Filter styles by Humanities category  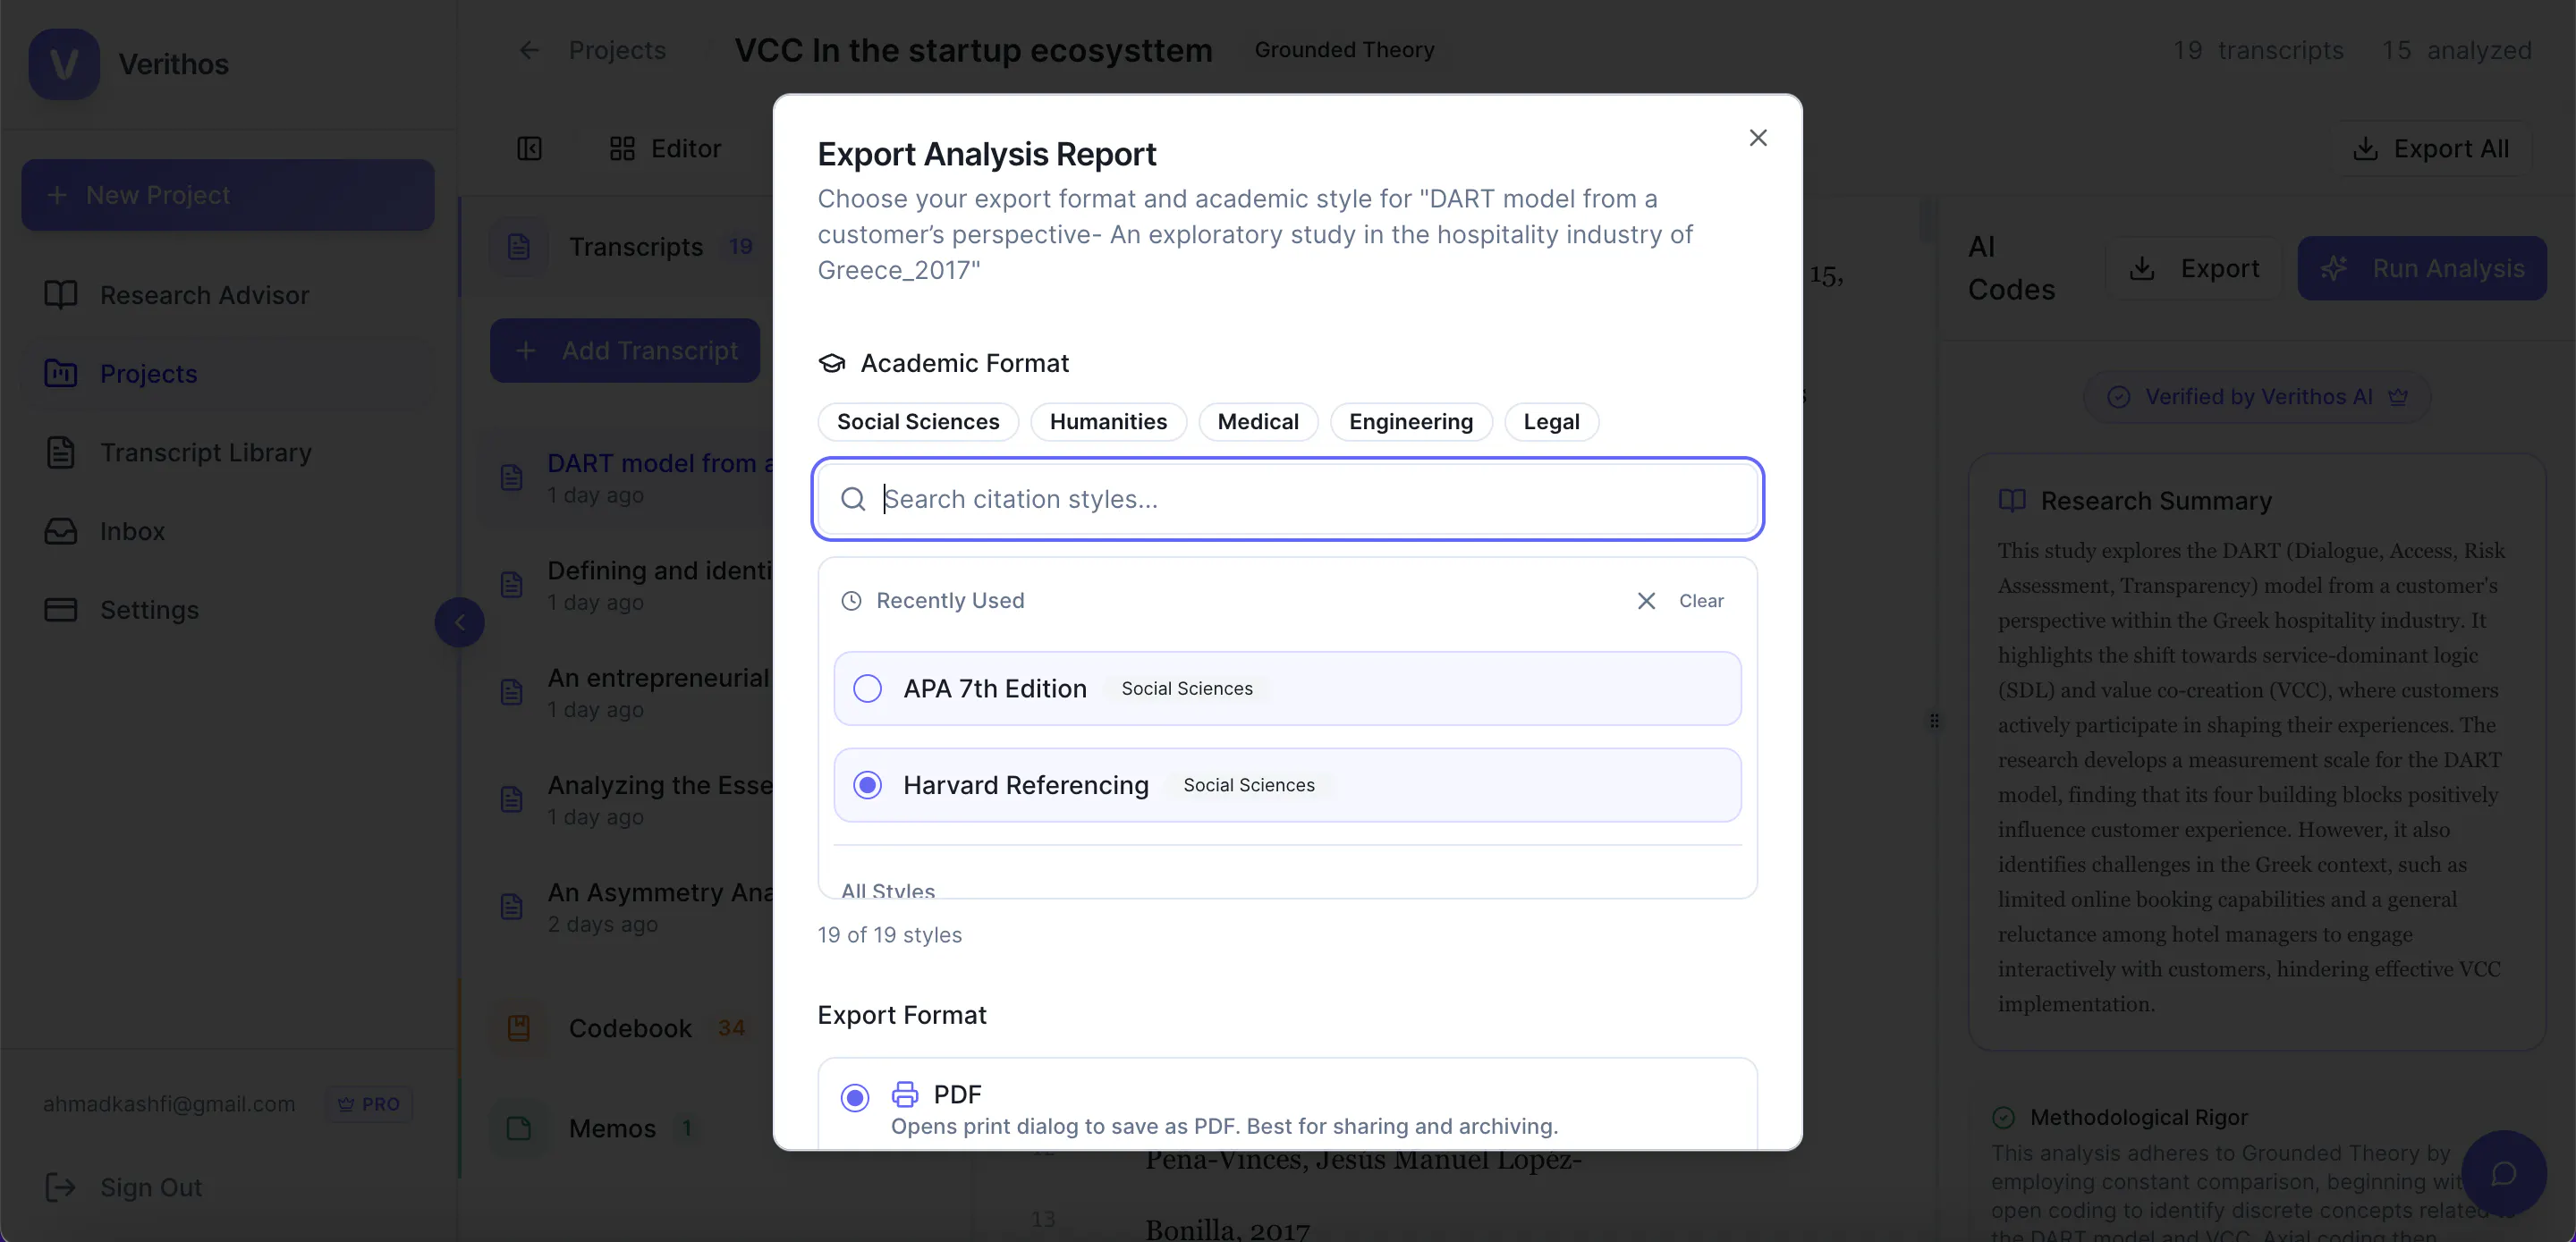(1108, 422)
